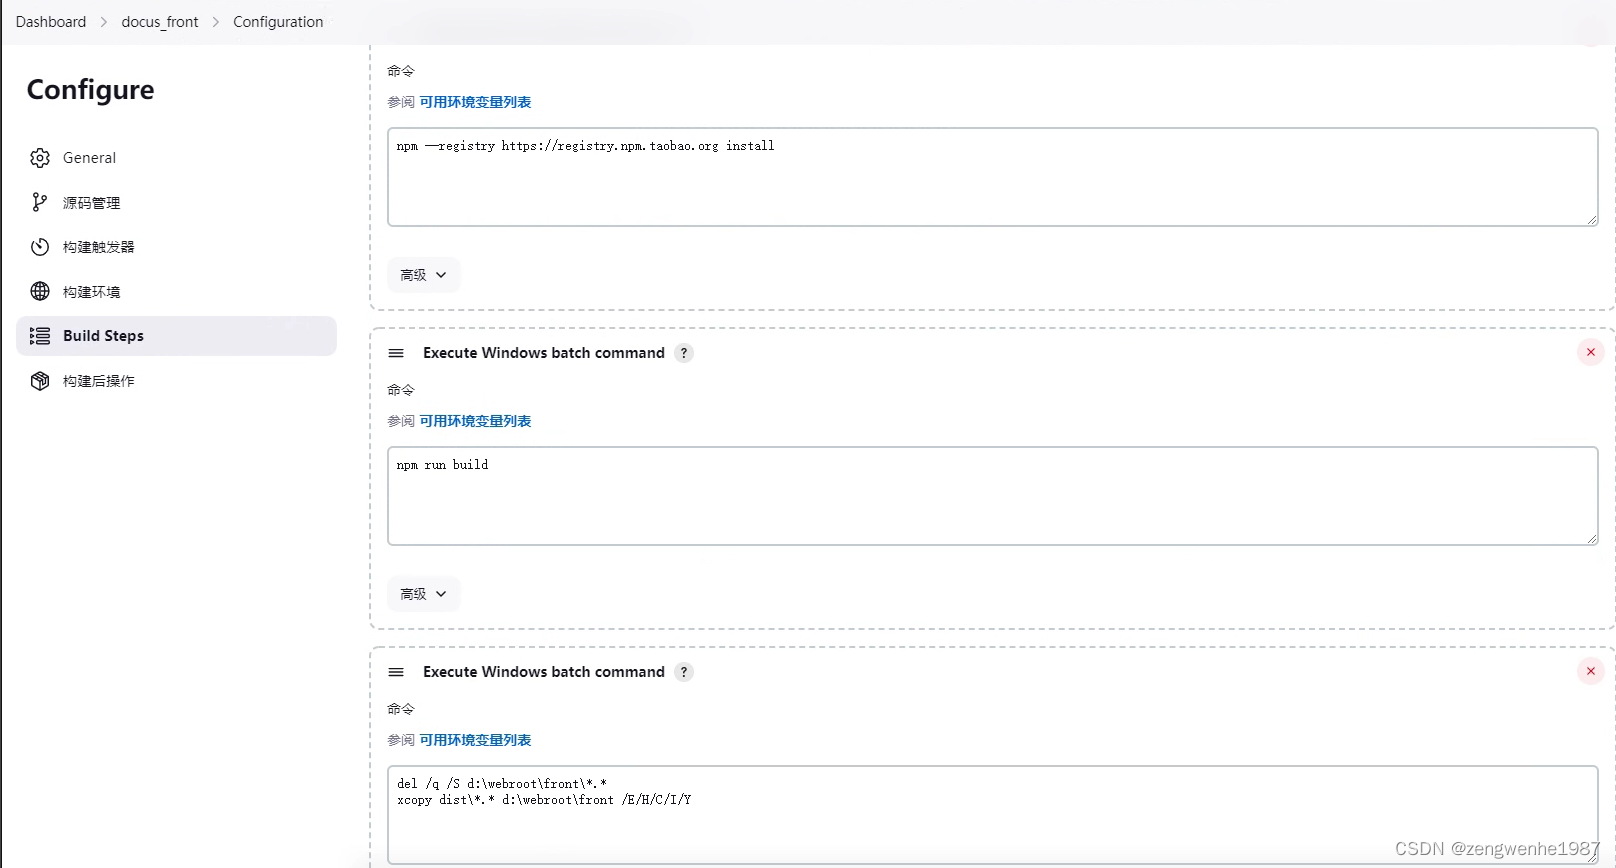Screen dimensions: 1616x868
Task: Grab resize handle of npm install textarea
Action: (1591, 219)
